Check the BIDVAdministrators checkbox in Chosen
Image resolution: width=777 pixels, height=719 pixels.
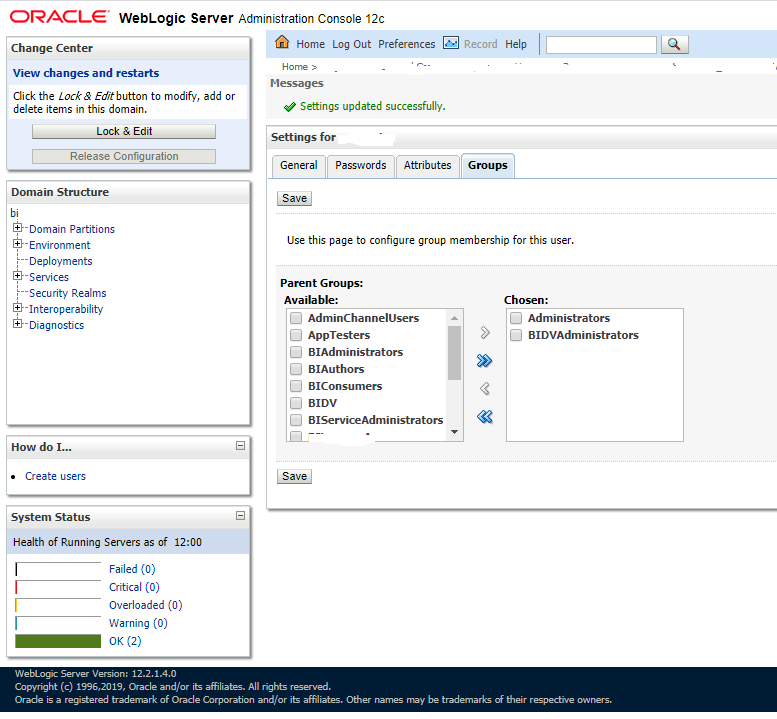[516, 335]
